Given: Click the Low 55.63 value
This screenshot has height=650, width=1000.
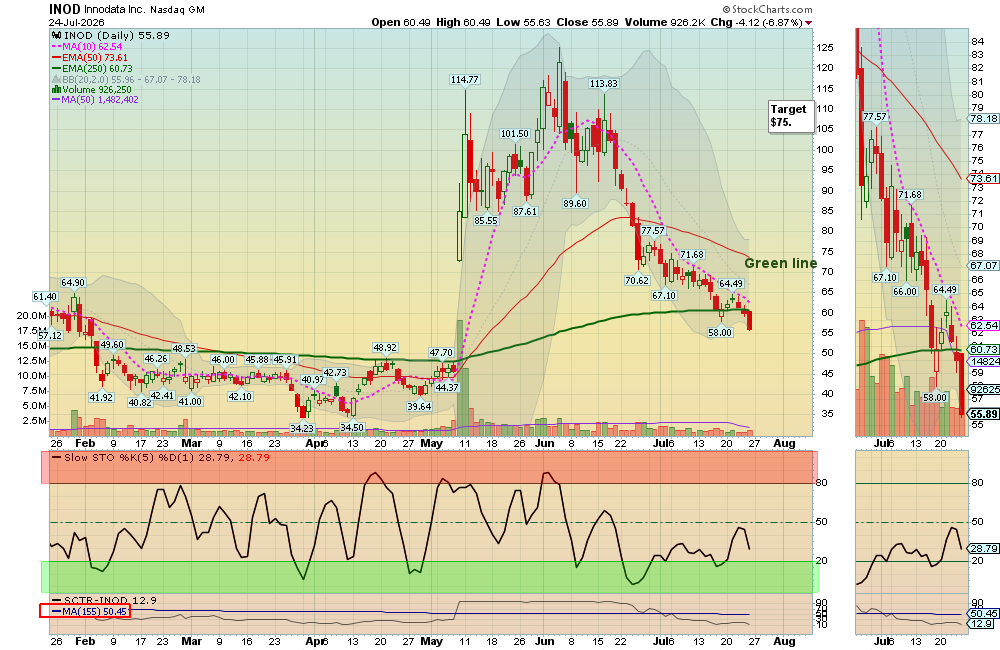Looking at the screenshot, I should 523,22.
